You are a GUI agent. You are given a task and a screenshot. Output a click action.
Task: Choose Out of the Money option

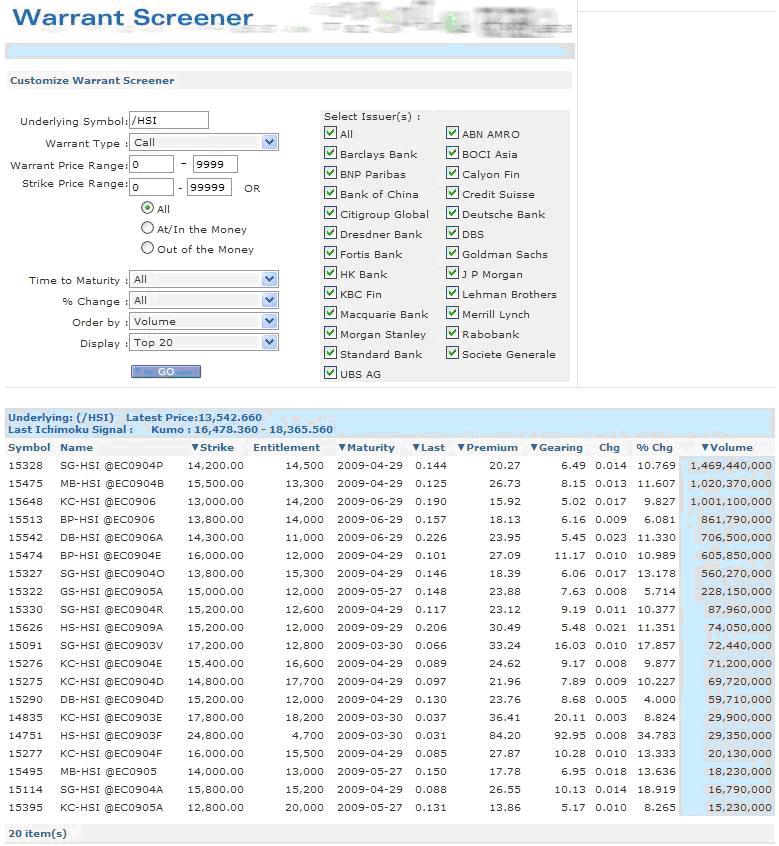(147, 248)
